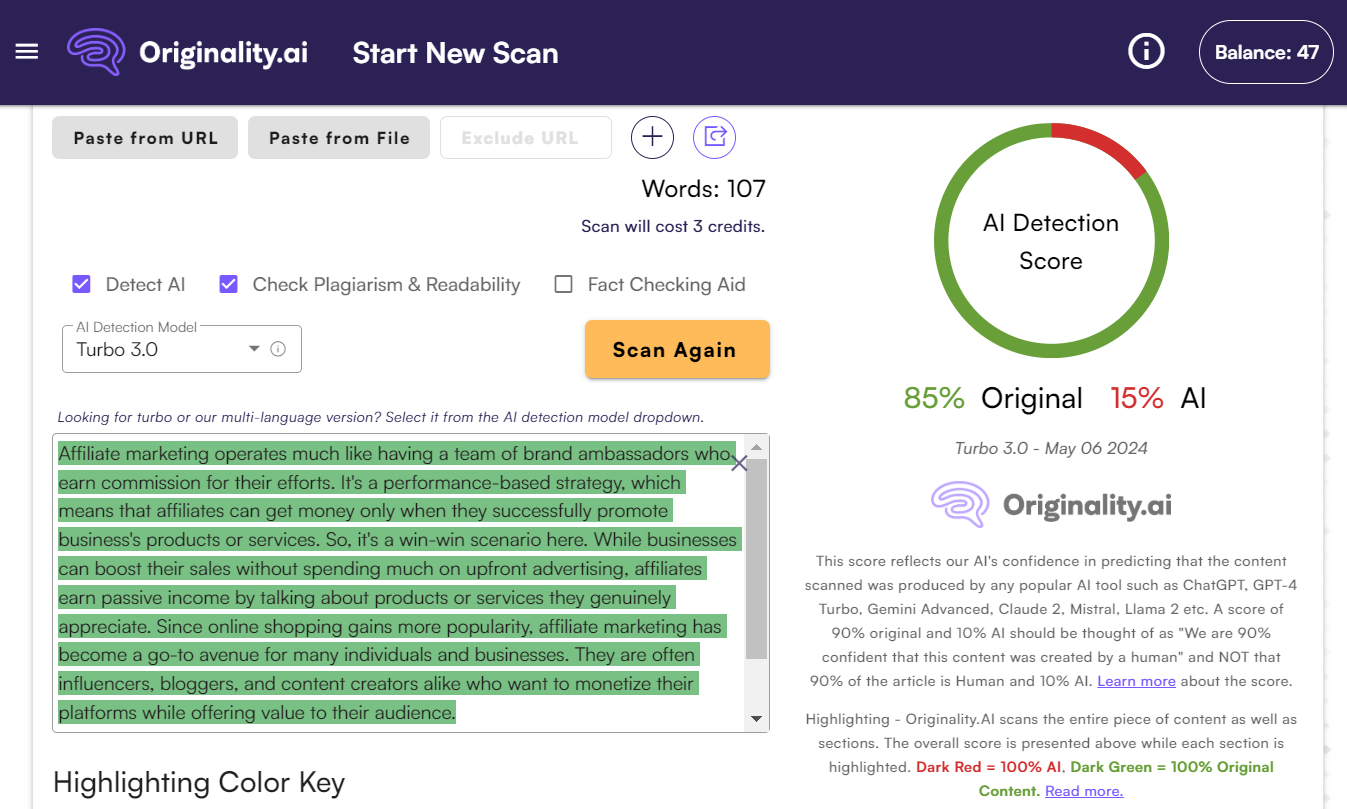
Task: Clear text with the X icon
Action: 739,463
